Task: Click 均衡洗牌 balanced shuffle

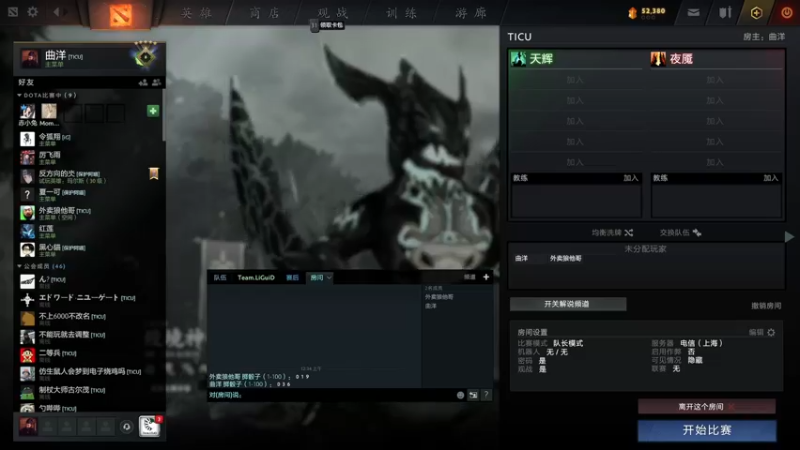Action: 606,233
